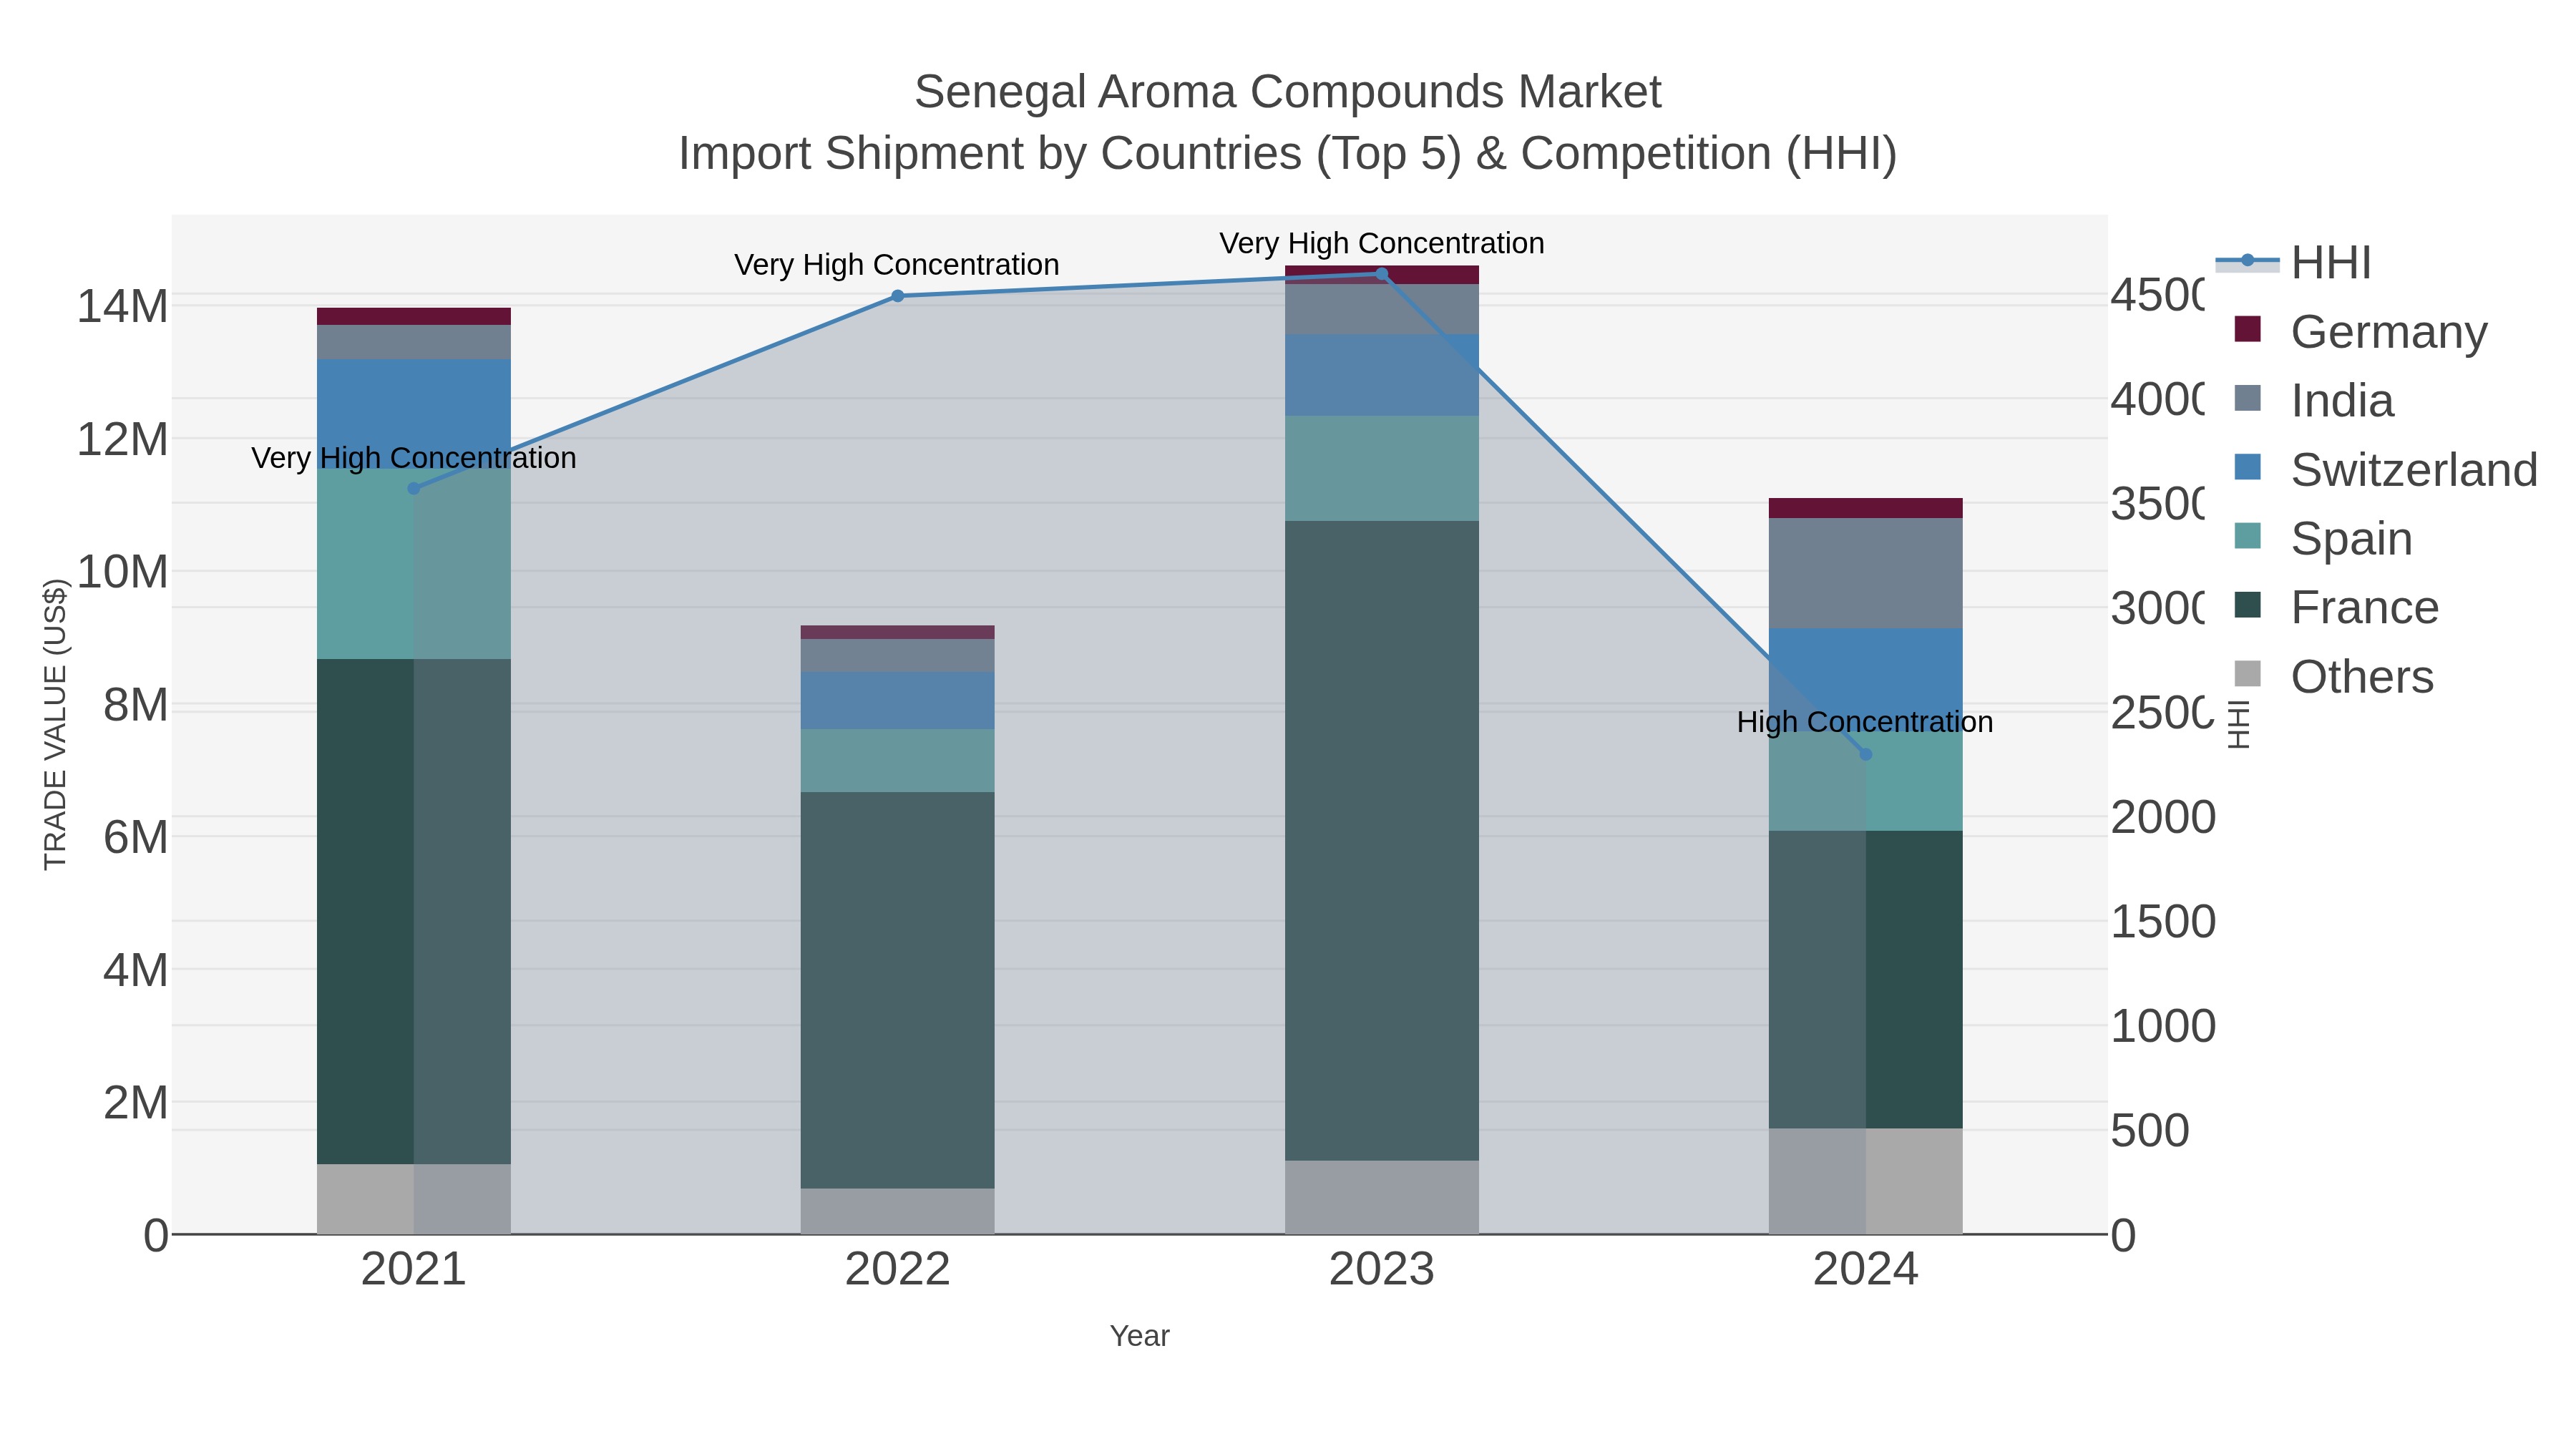Image resolution: width=2576 pixels, height=1449 pixels.
Task: Click the 'Very High Concentration' annotation at 2021
Action: click(x=414, y=458)
